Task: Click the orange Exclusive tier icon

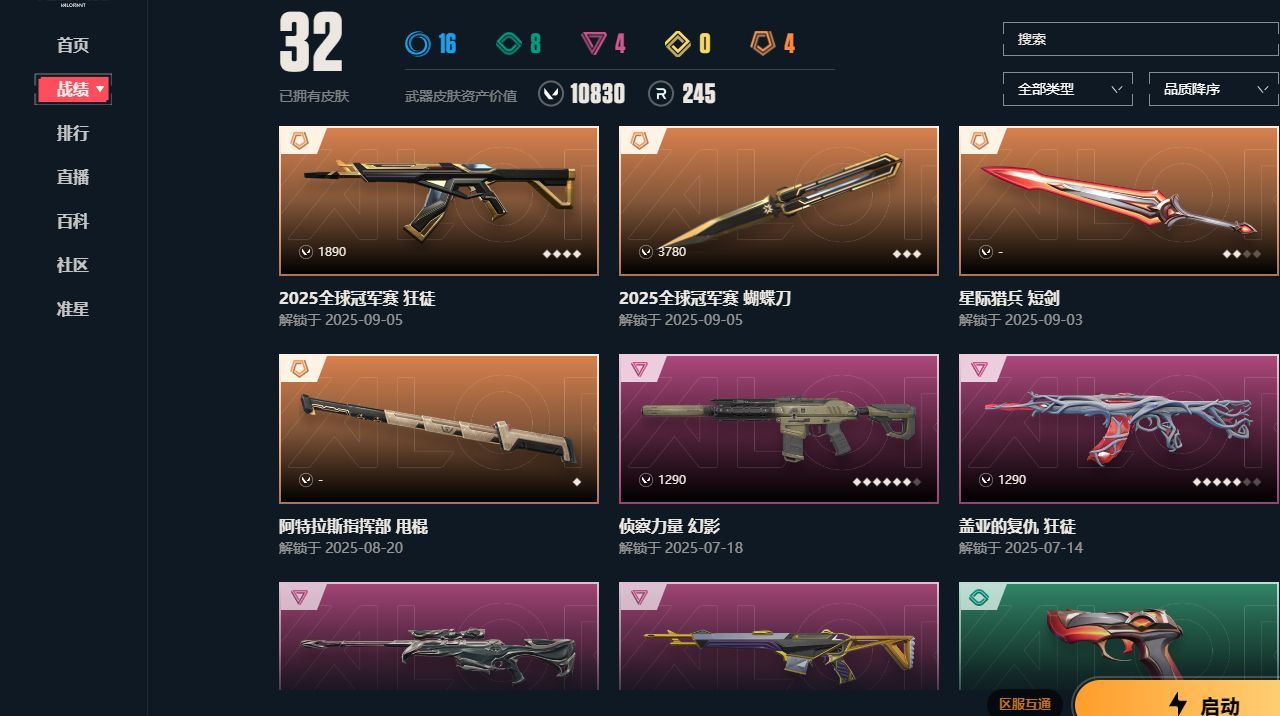Action: pos(763,44)
